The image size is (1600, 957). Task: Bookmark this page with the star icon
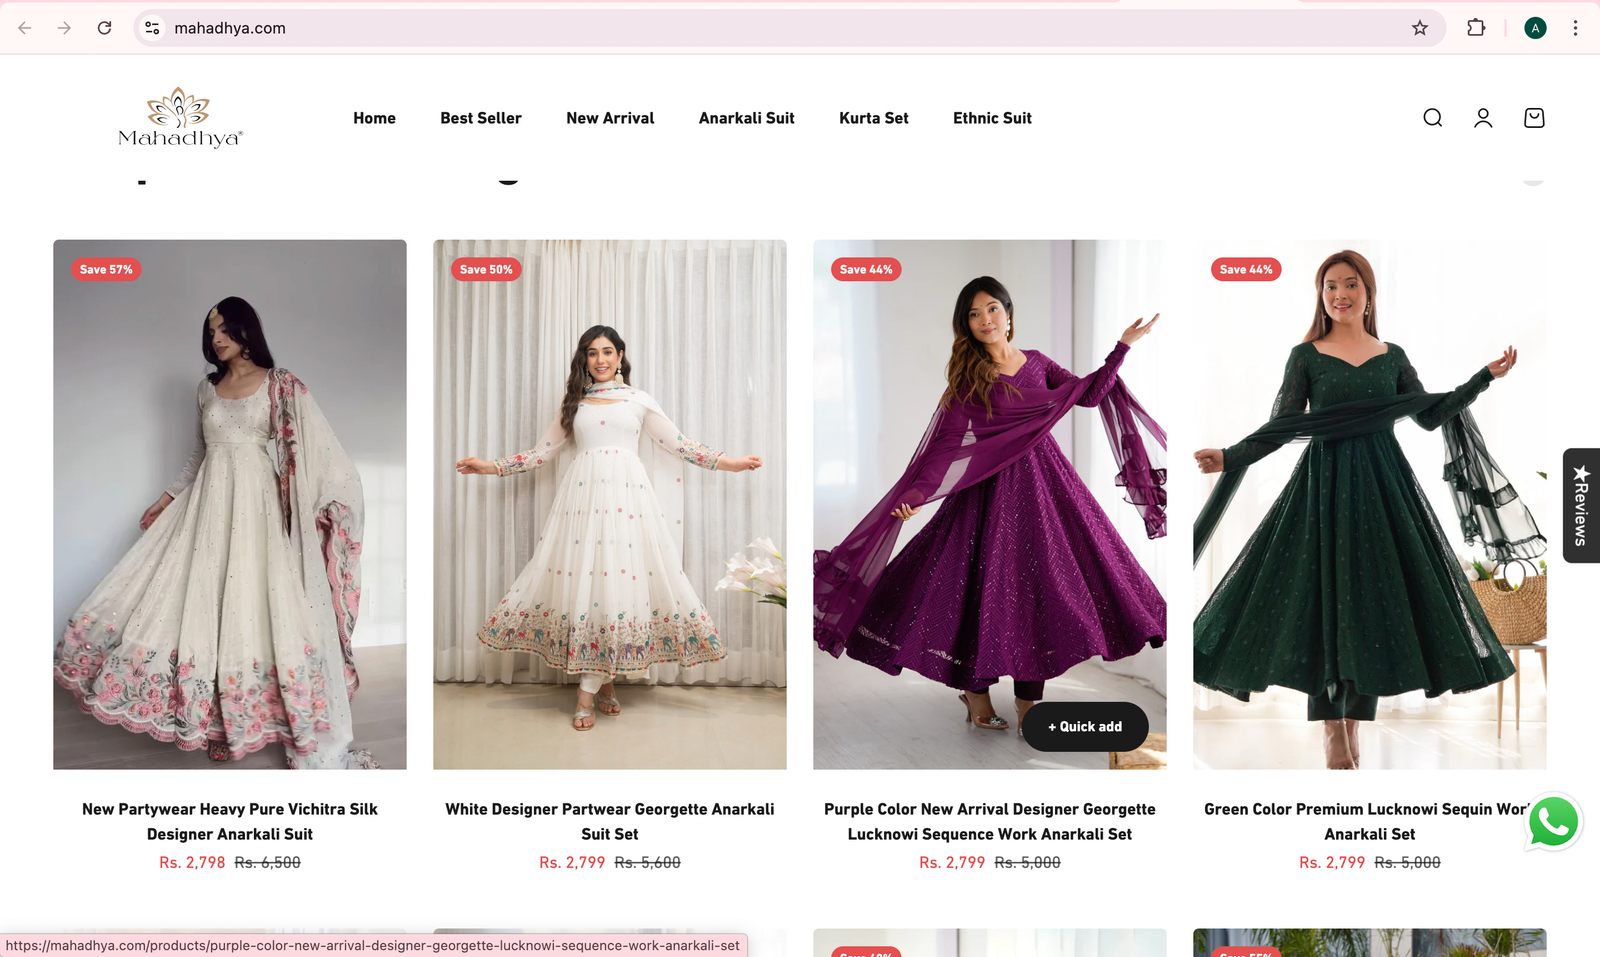pos(1420,28)
